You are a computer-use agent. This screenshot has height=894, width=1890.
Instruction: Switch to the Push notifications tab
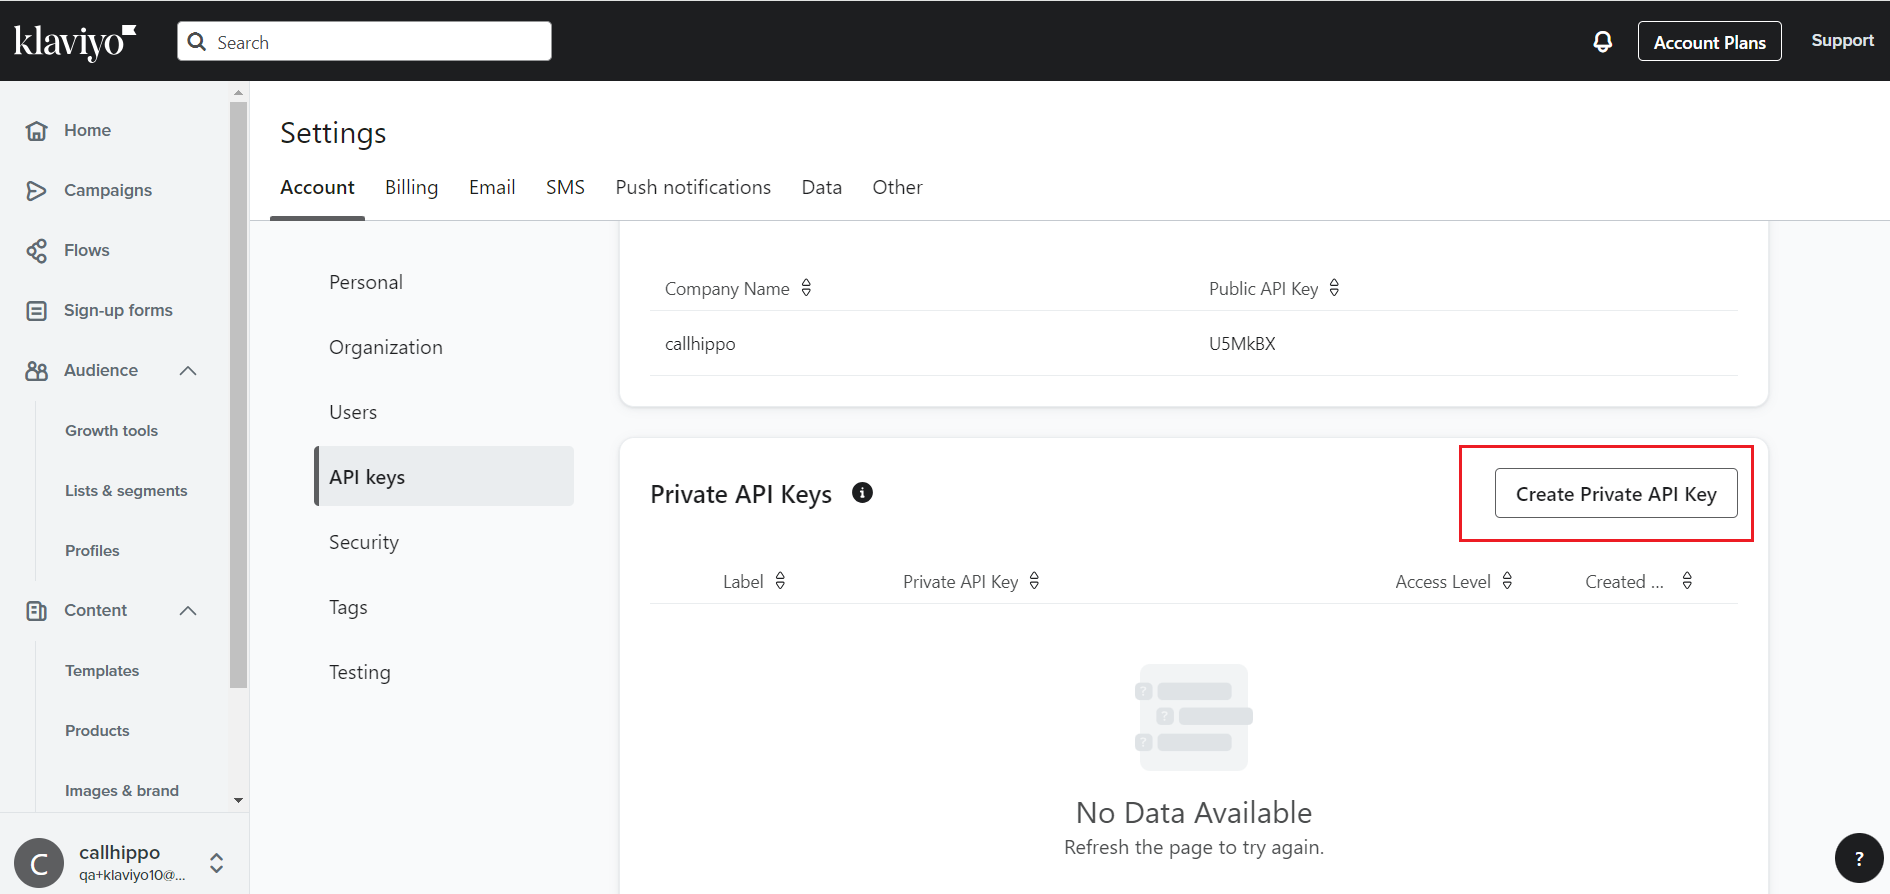(693, 188)
